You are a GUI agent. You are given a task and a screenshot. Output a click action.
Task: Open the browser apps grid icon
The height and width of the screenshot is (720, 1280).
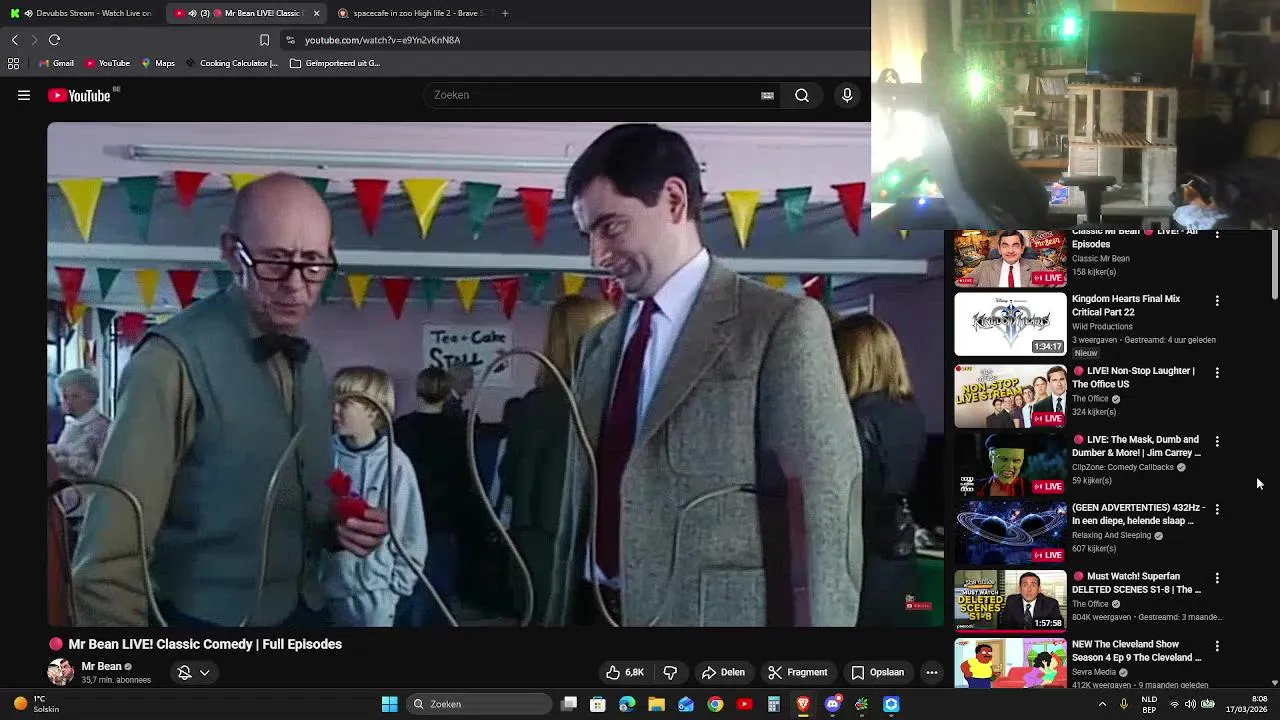click(x=13, y=63)
